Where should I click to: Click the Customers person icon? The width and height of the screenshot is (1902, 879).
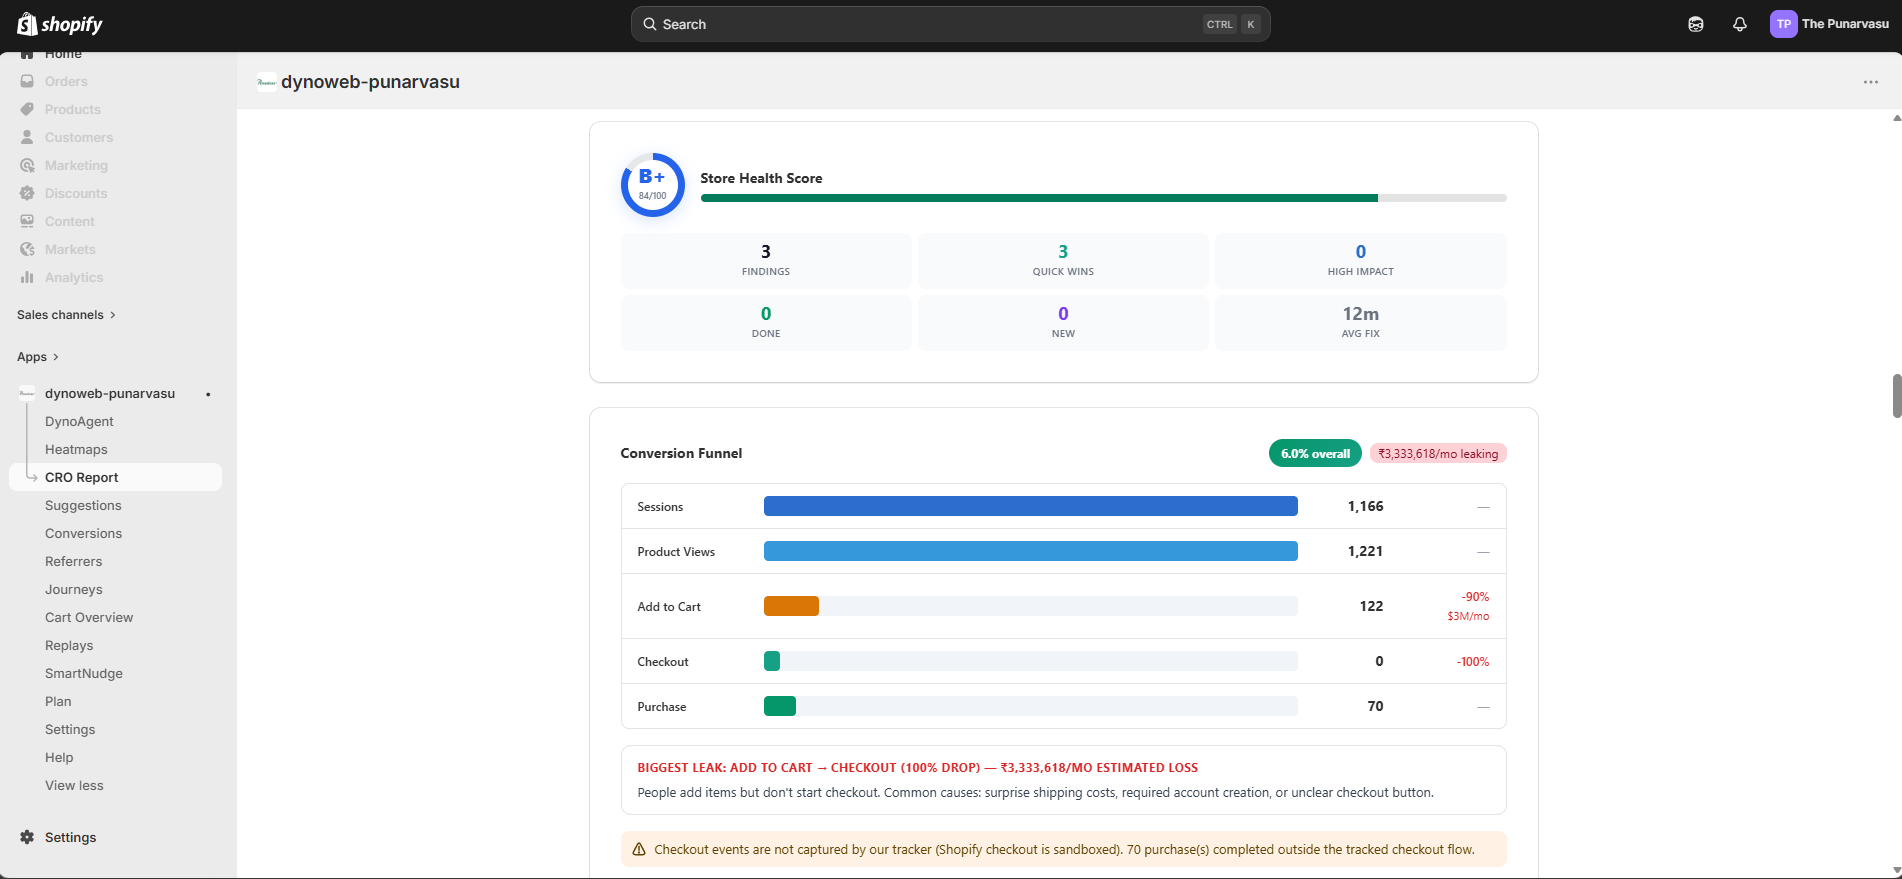click(27, 137)
